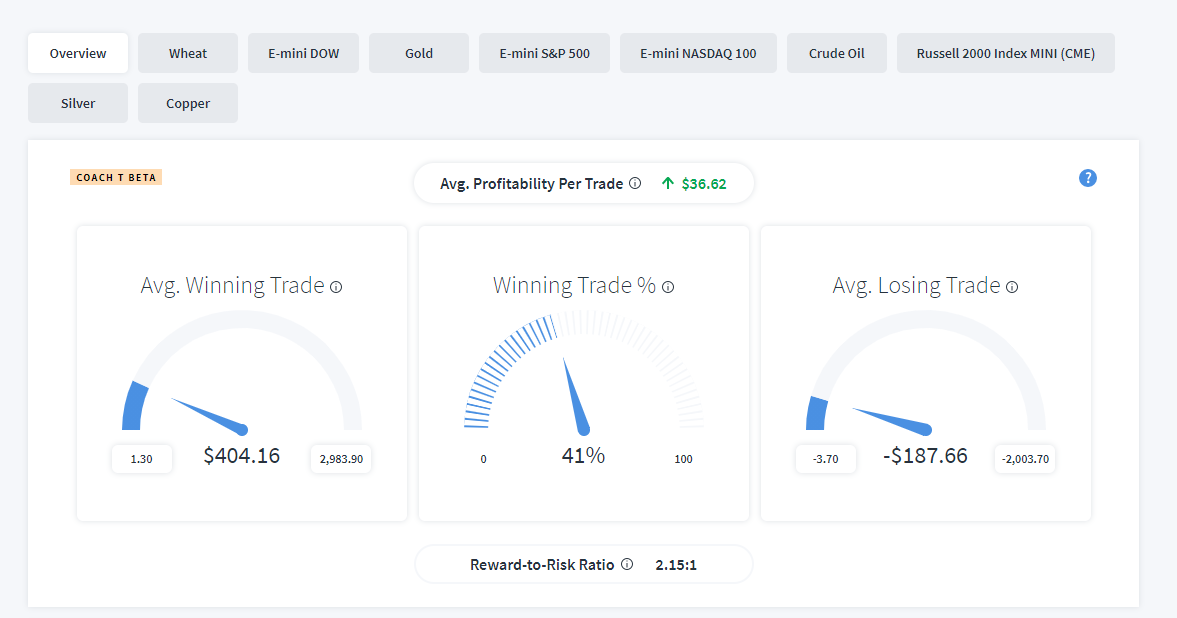
Task: Click the green up arrow by $36.62
Action: [667, 183]
